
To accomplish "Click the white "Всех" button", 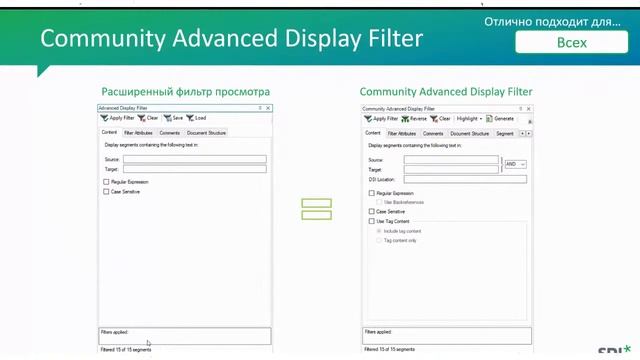I will coord(571,42).
